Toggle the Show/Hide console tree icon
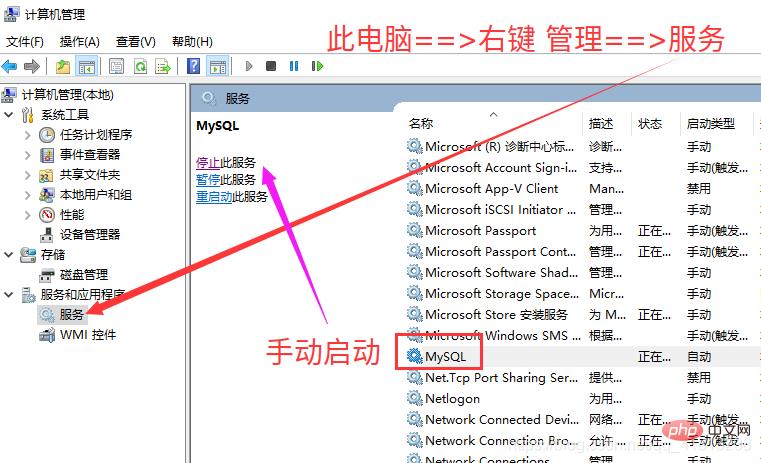This screenshot has width=761, height=463. 87,66
